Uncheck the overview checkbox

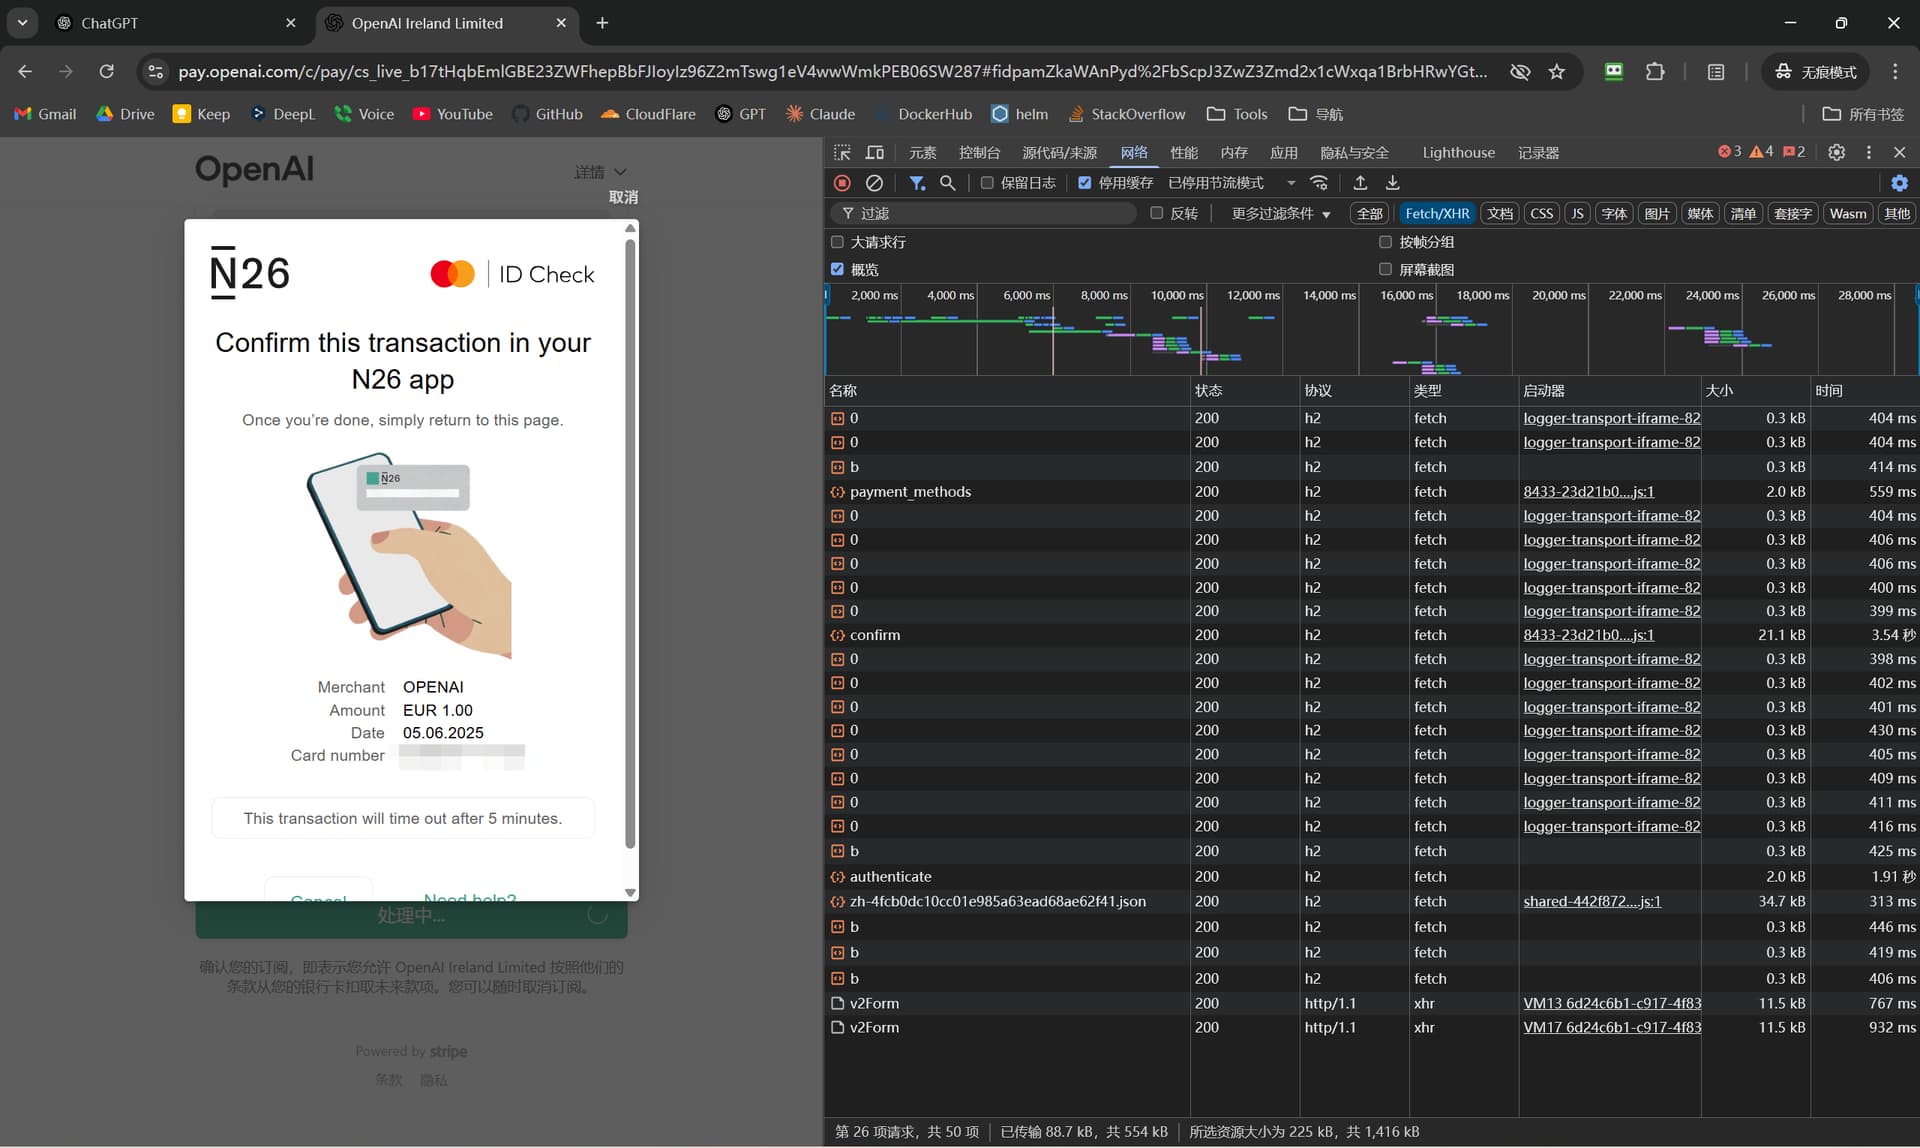point(838,269)
